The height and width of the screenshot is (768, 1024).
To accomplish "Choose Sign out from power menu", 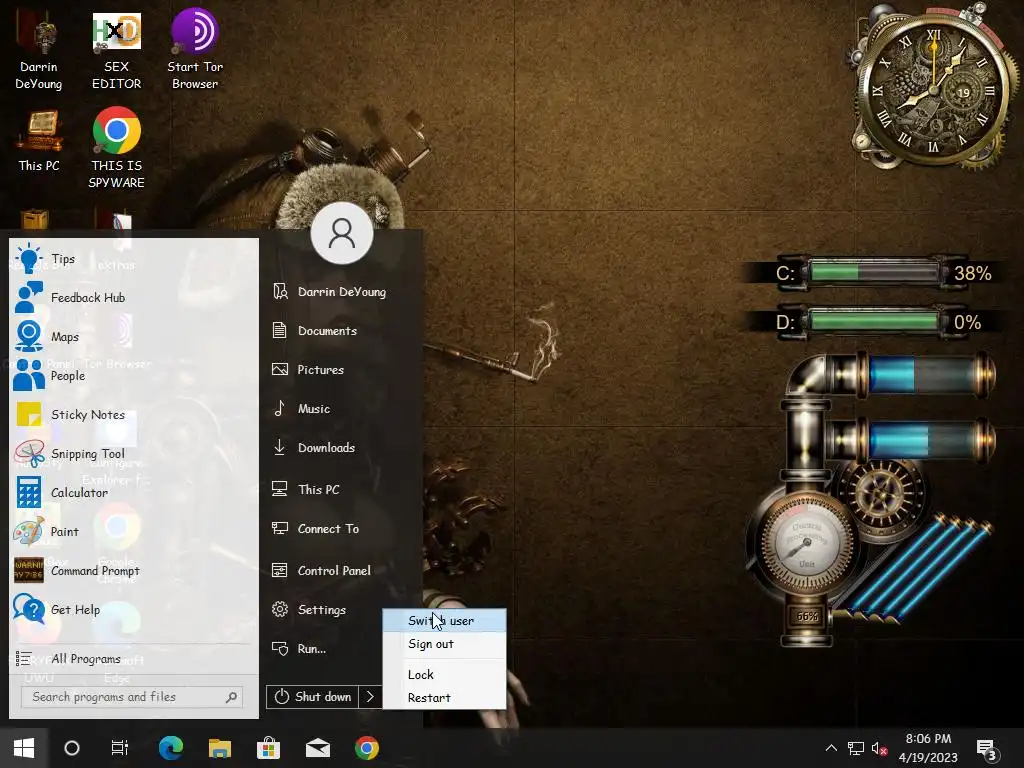I will [444, 644].
